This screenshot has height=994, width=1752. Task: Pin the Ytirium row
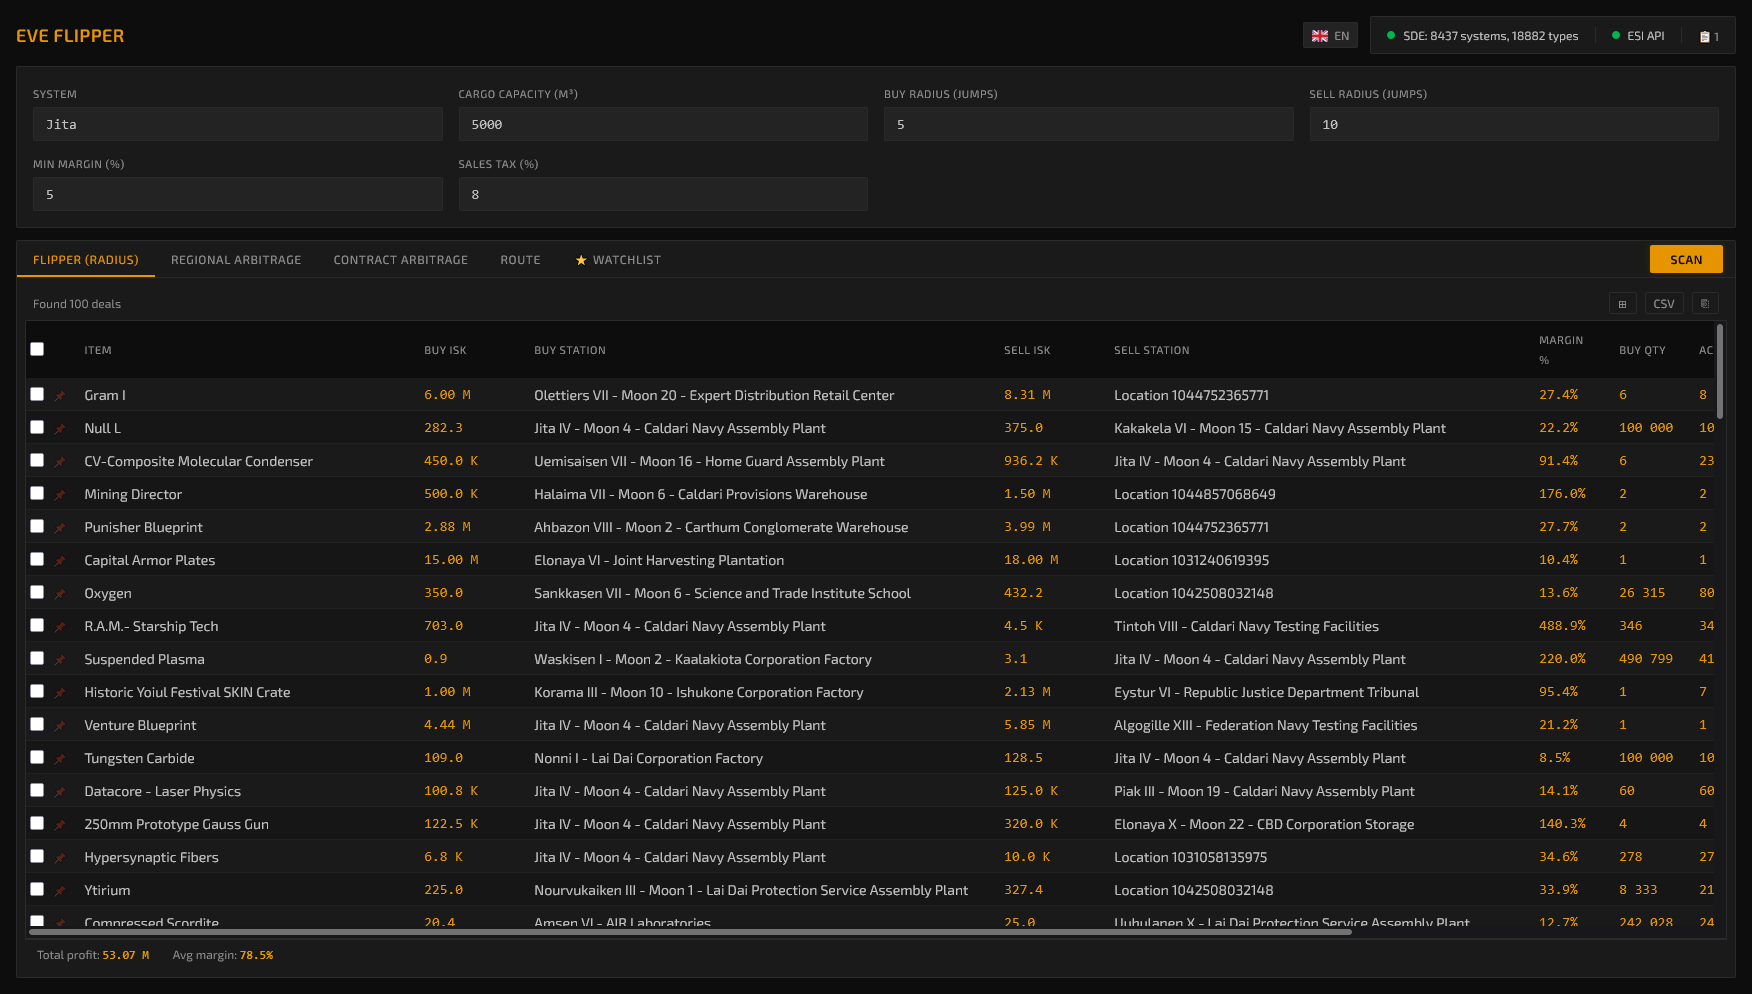coord(60,891)
